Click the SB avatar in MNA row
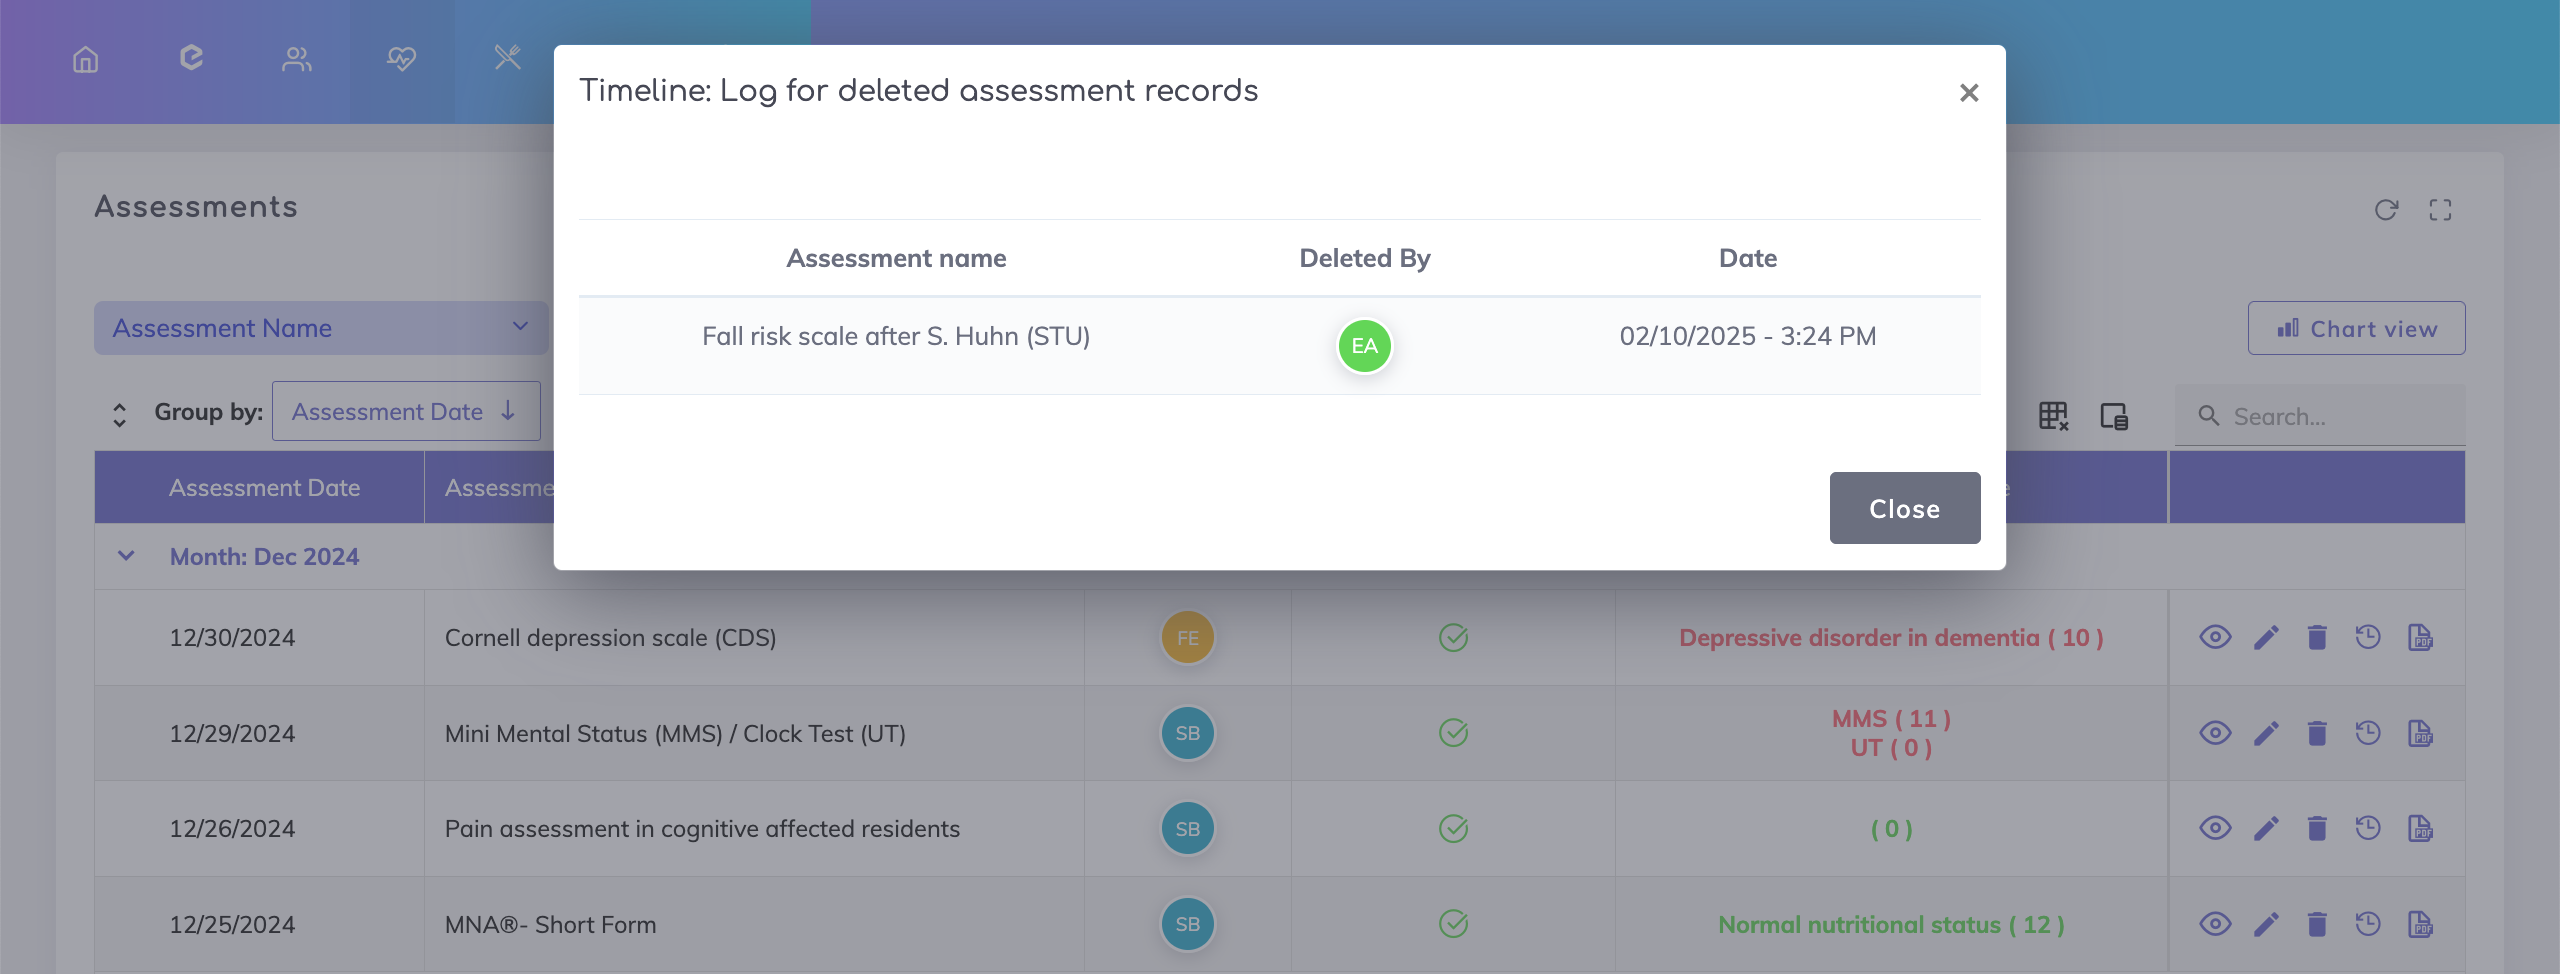This screenshot has width=2560, height=974. pyautogui.click(x=1188, y=924)
